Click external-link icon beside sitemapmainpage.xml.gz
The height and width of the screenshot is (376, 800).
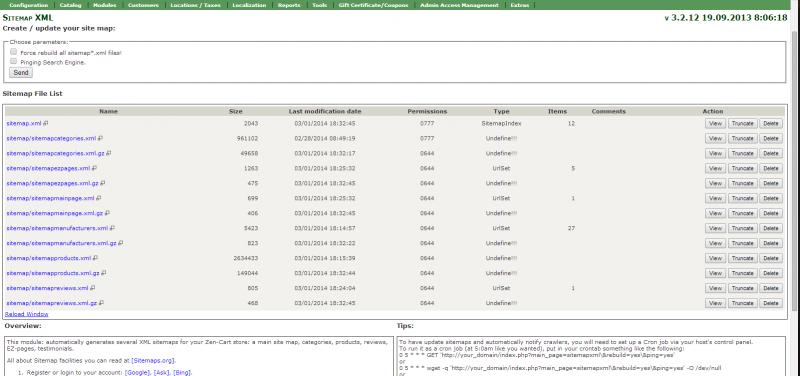[x=107, y=213]
